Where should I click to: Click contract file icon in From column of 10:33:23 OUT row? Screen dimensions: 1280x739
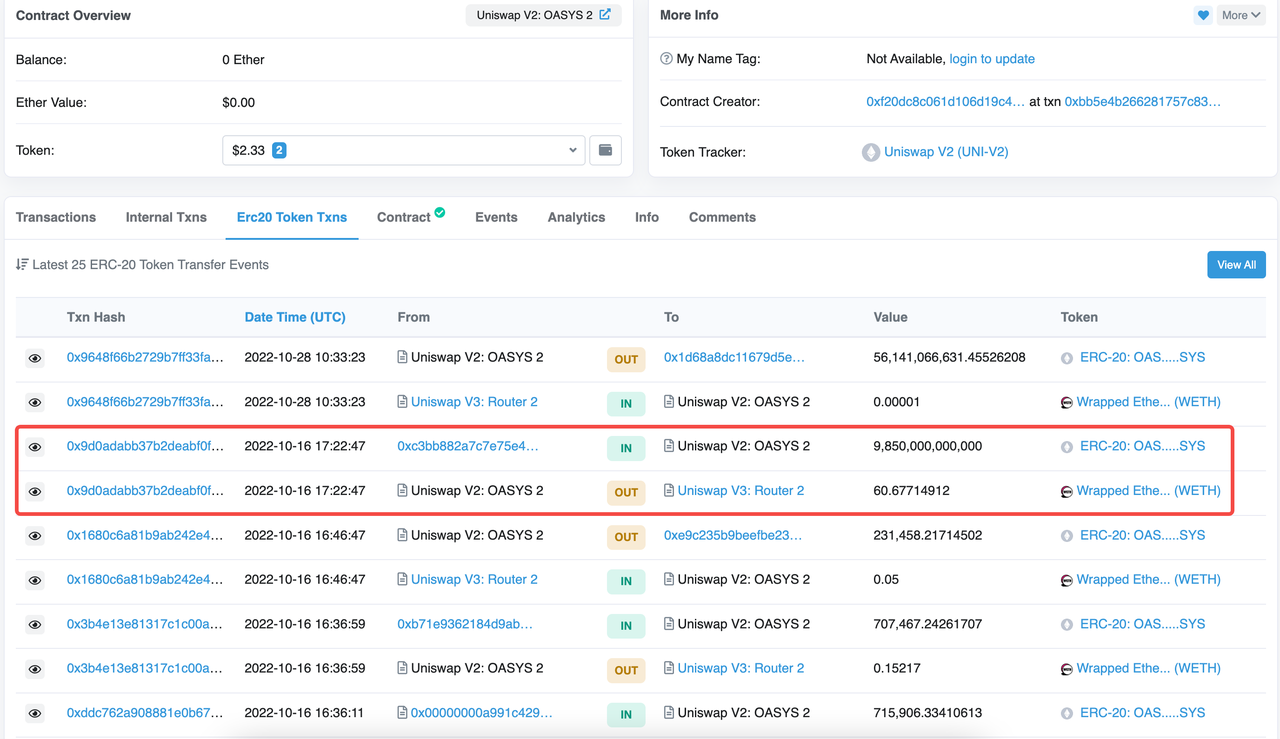coord(402,357)
